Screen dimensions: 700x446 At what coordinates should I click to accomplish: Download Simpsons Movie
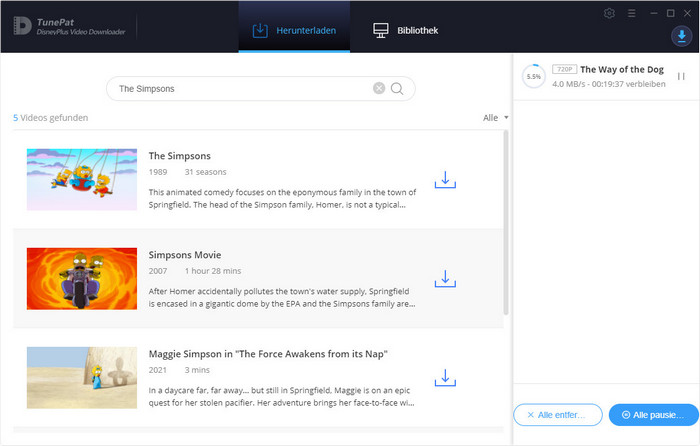(x=445, y=279)
